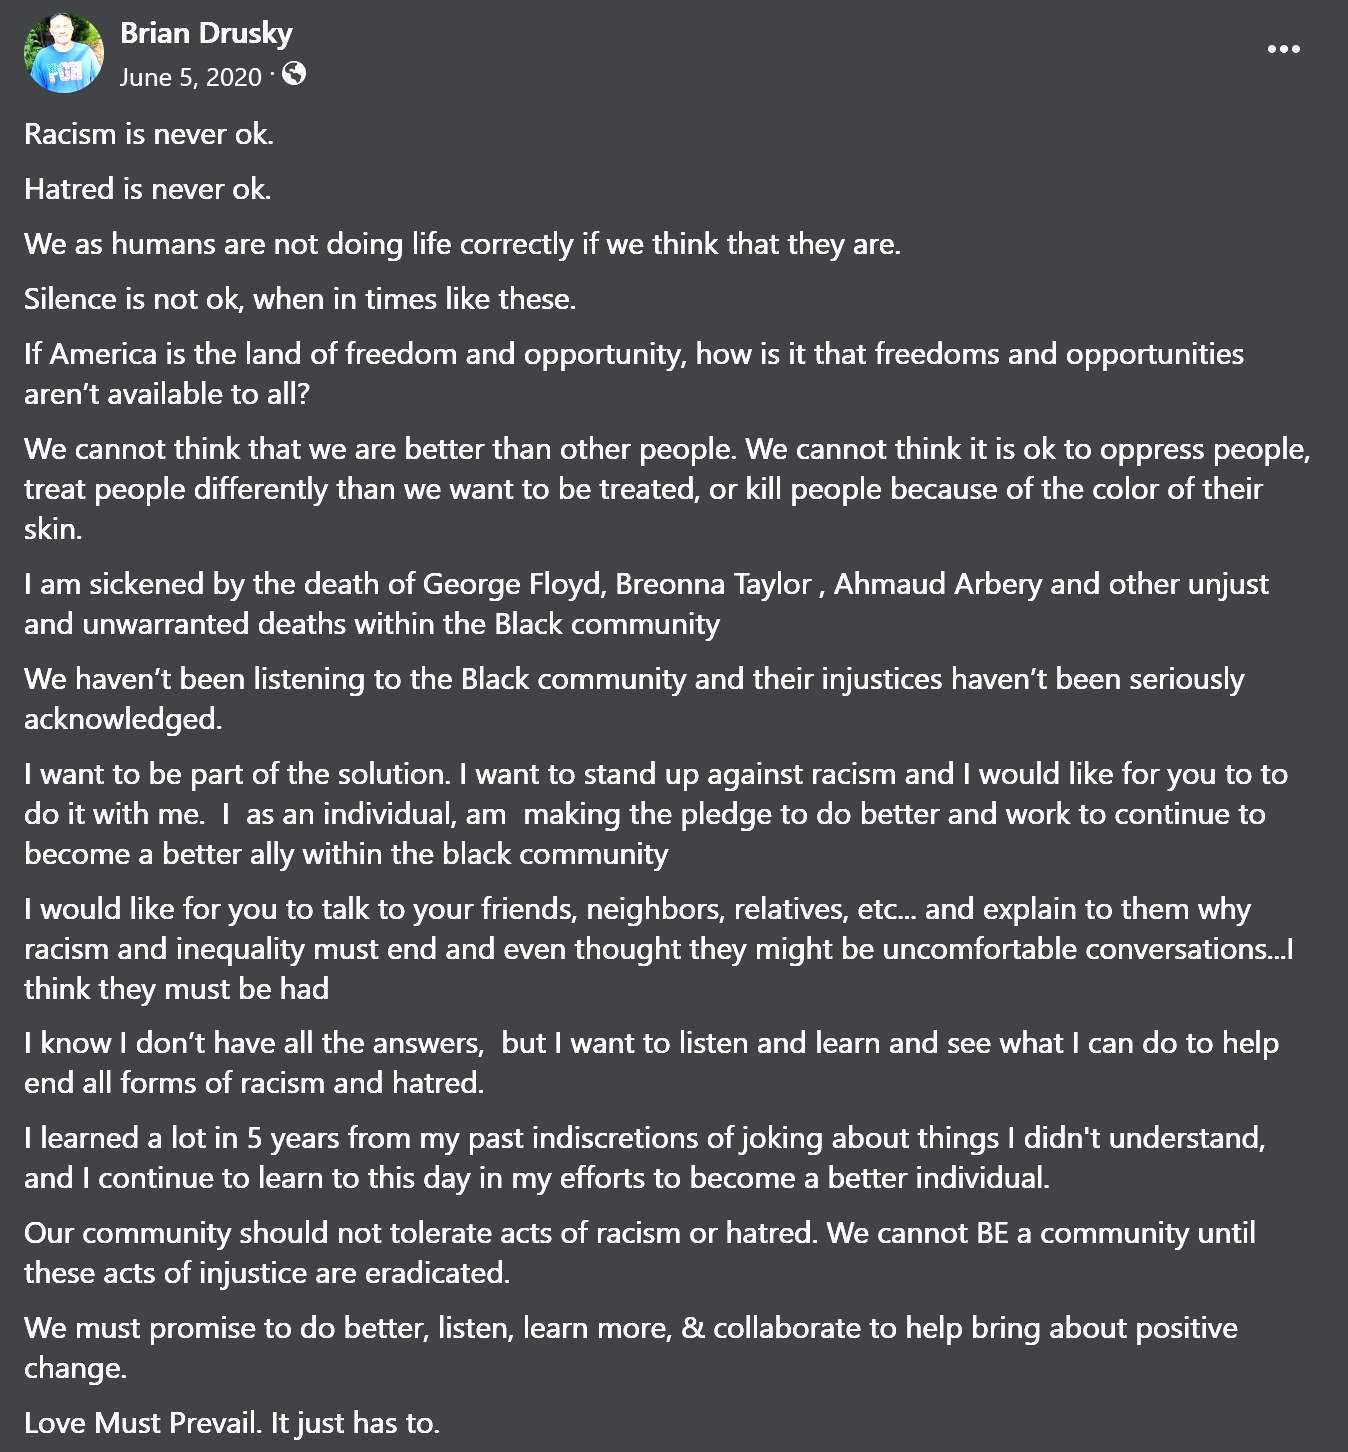This screenshot has height=1452, width=1348.
Task: Click the globe public-audience icon
Action: coord(294,74)
